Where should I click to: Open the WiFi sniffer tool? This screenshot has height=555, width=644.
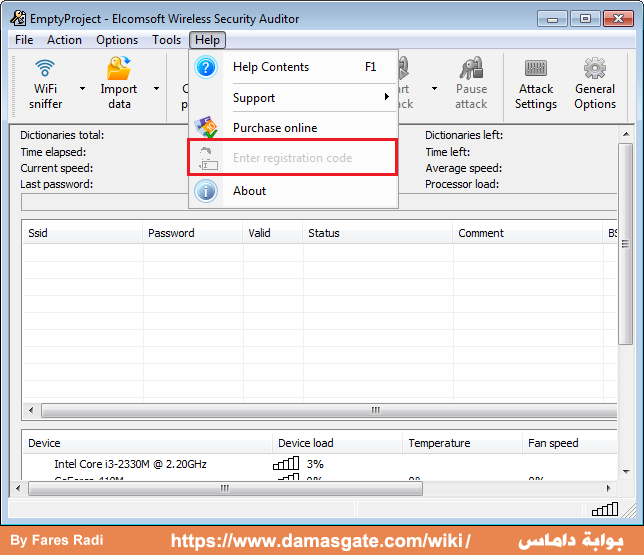click(45, 83)
